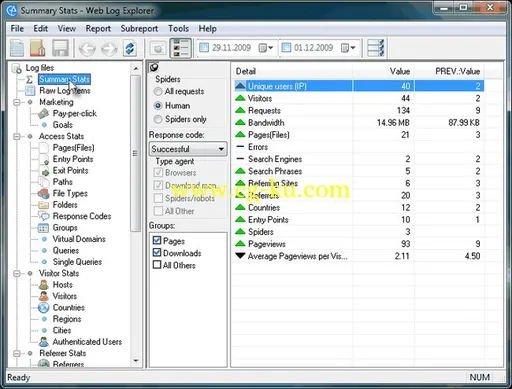
Task: Go back with the left arrow icon
Action: [87, 49]
